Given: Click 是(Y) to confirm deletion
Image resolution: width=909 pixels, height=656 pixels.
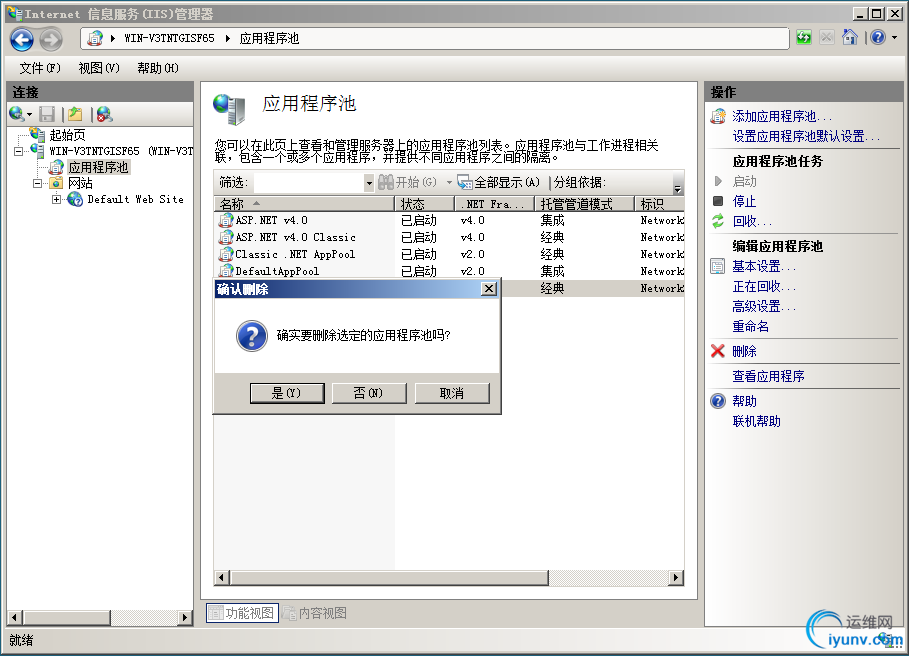Looking at the screenshot, I should [x=287, y=393].
